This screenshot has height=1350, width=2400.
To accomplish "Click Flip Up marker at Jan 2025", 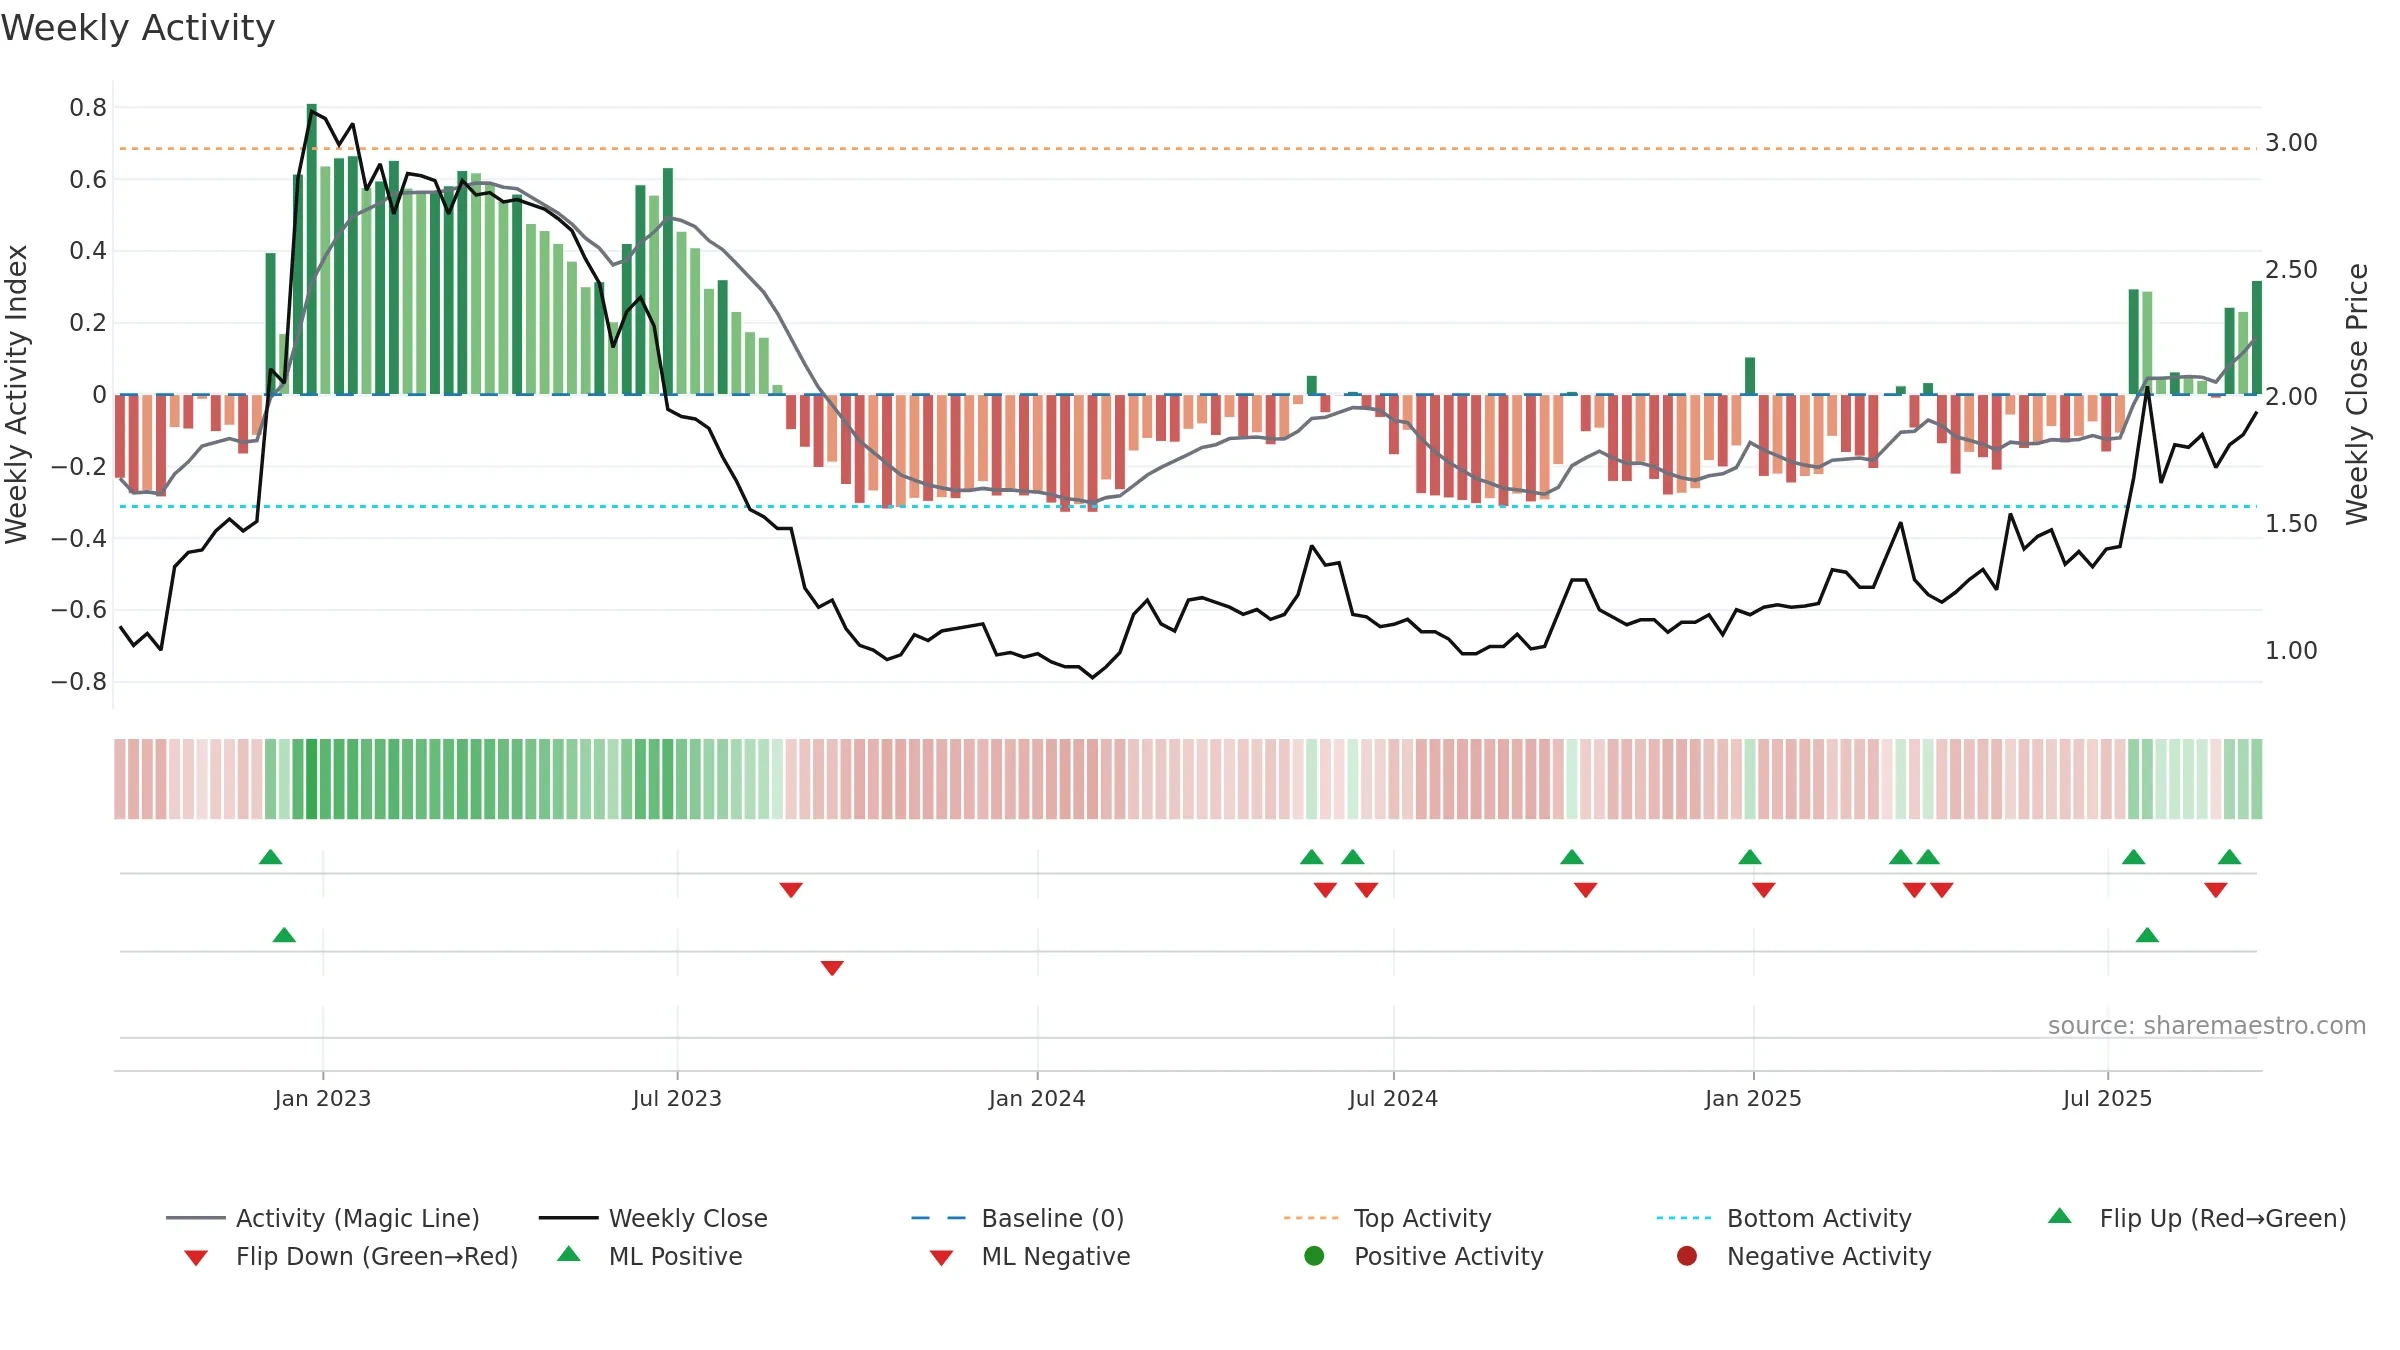I will (x=1750, y=857).
